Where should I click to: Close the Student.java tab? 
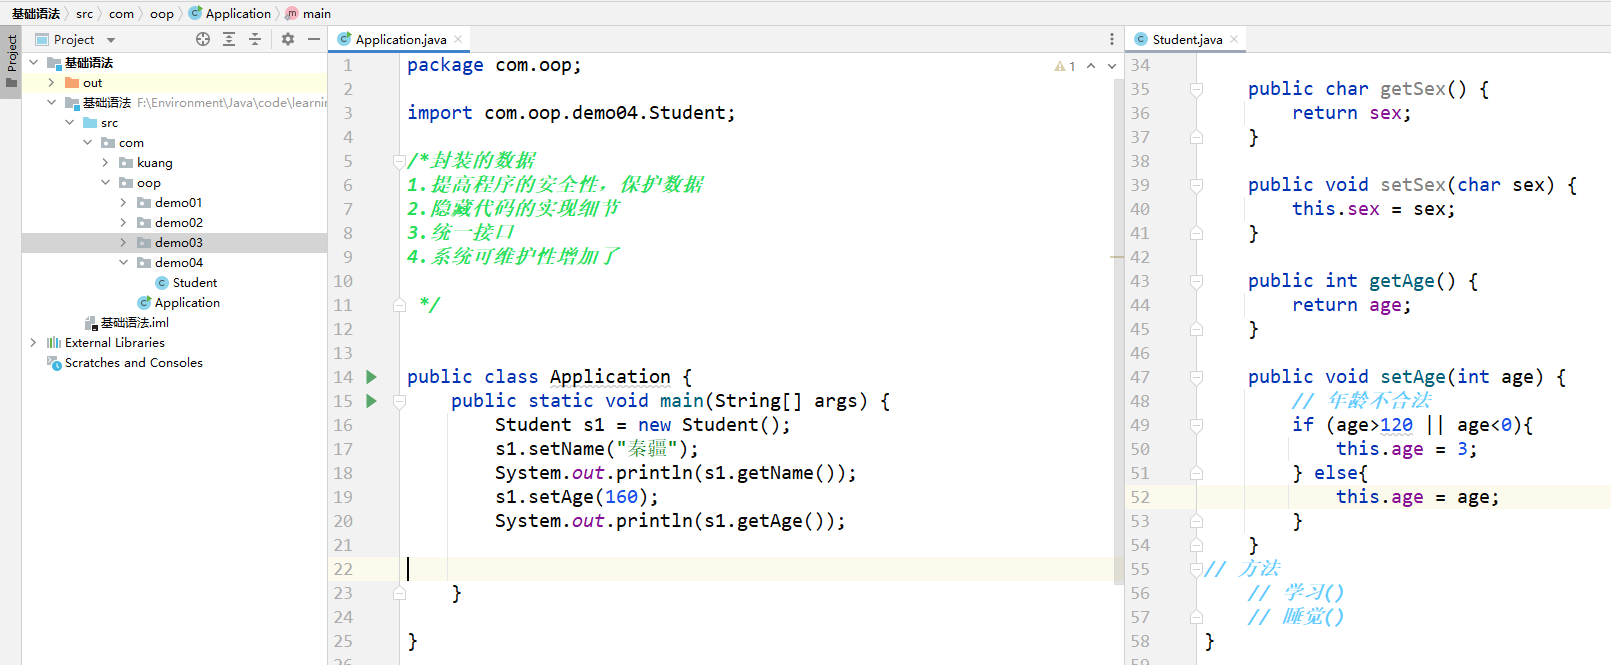click(1234, 39)
